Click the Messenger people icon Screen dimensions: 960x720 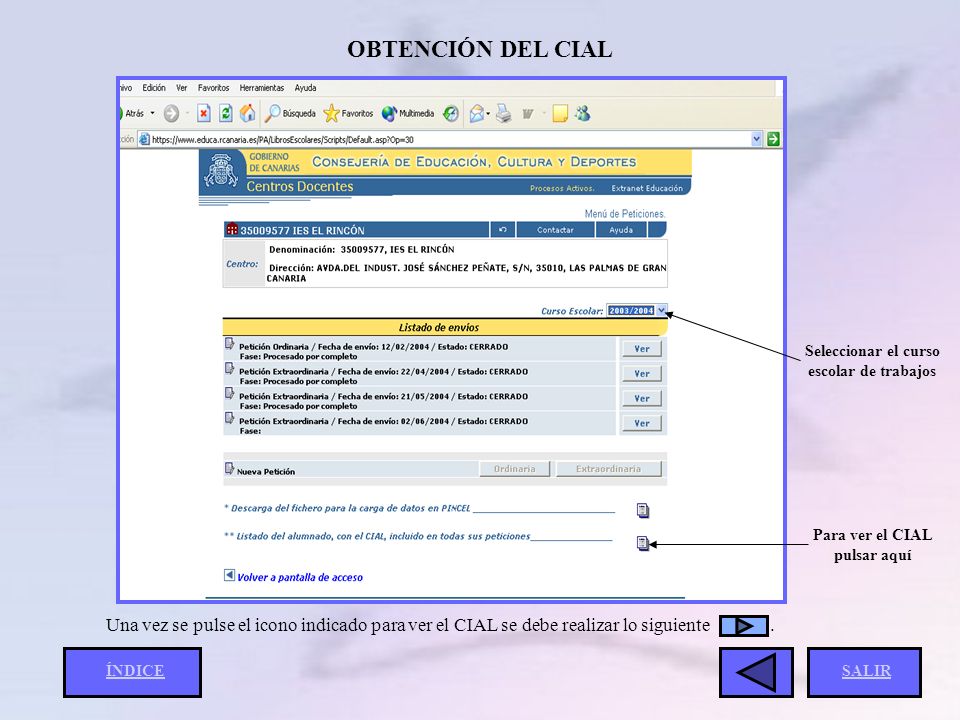(x=582, y=113)
